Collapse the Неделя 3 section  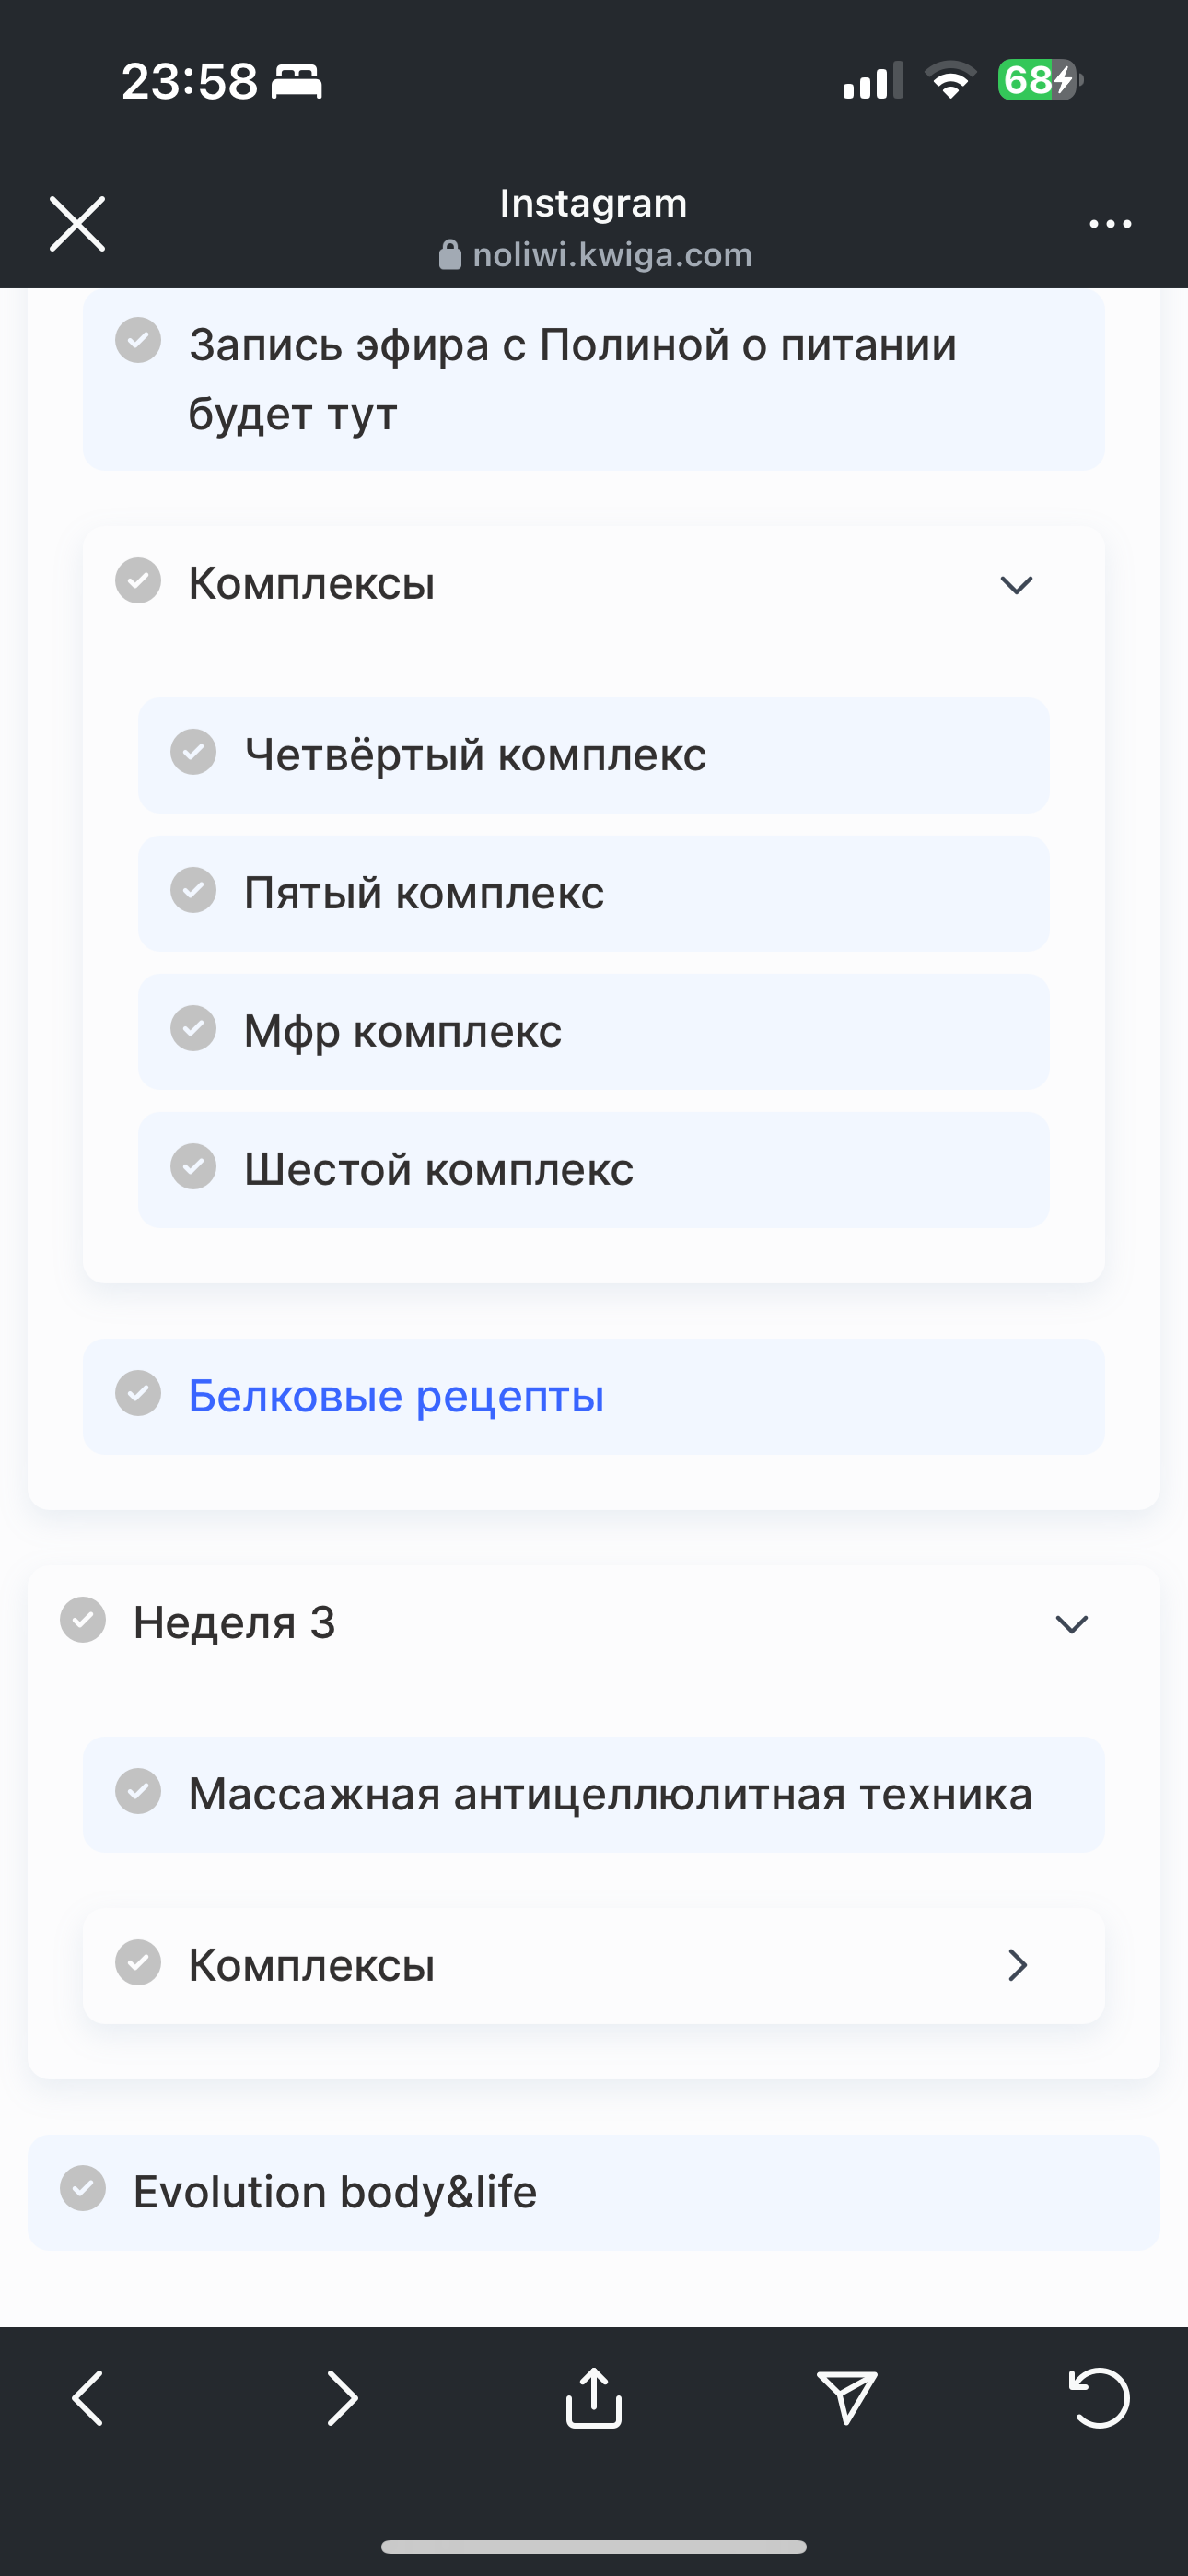pos(1071,1624)
